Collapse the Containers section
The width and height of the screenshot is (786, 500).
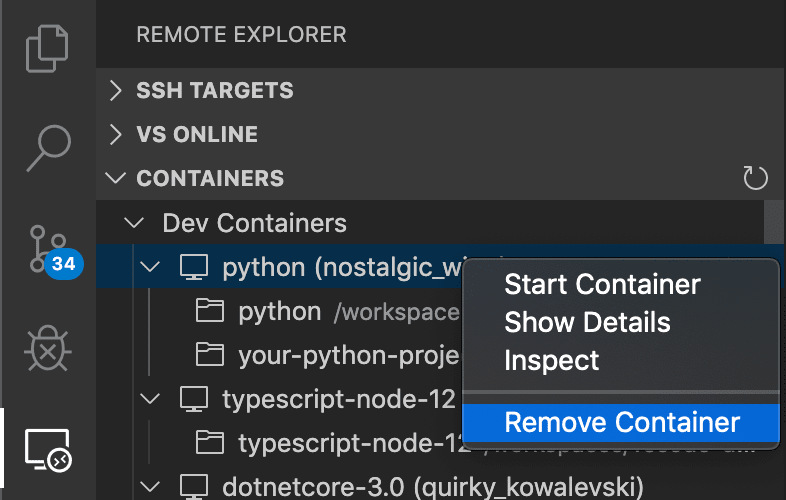click(117, 179)
